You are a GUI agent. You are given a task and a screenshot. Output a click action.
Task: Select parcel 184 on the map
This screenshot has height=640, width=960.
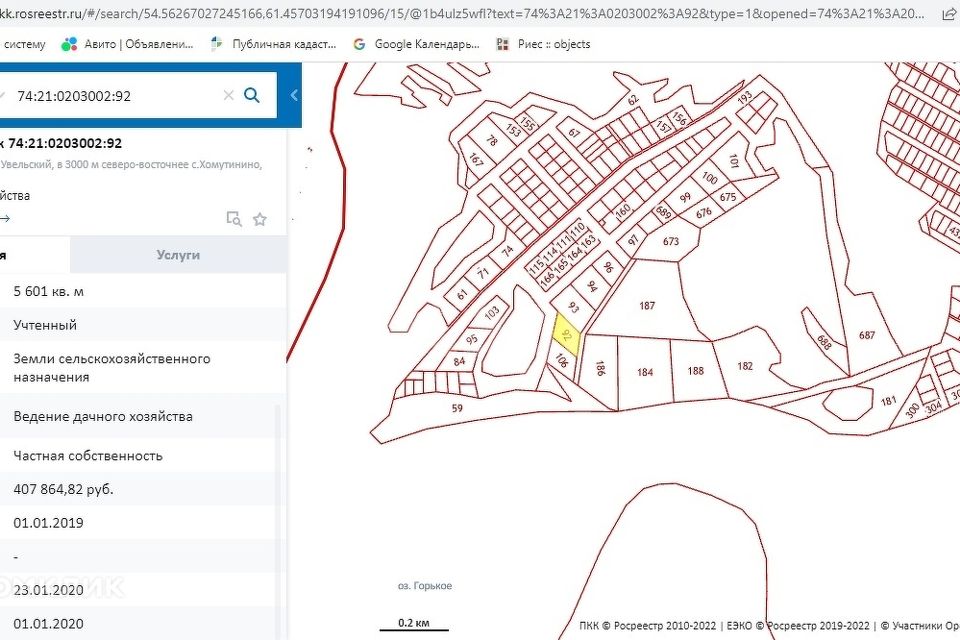(x=644, y=373)
